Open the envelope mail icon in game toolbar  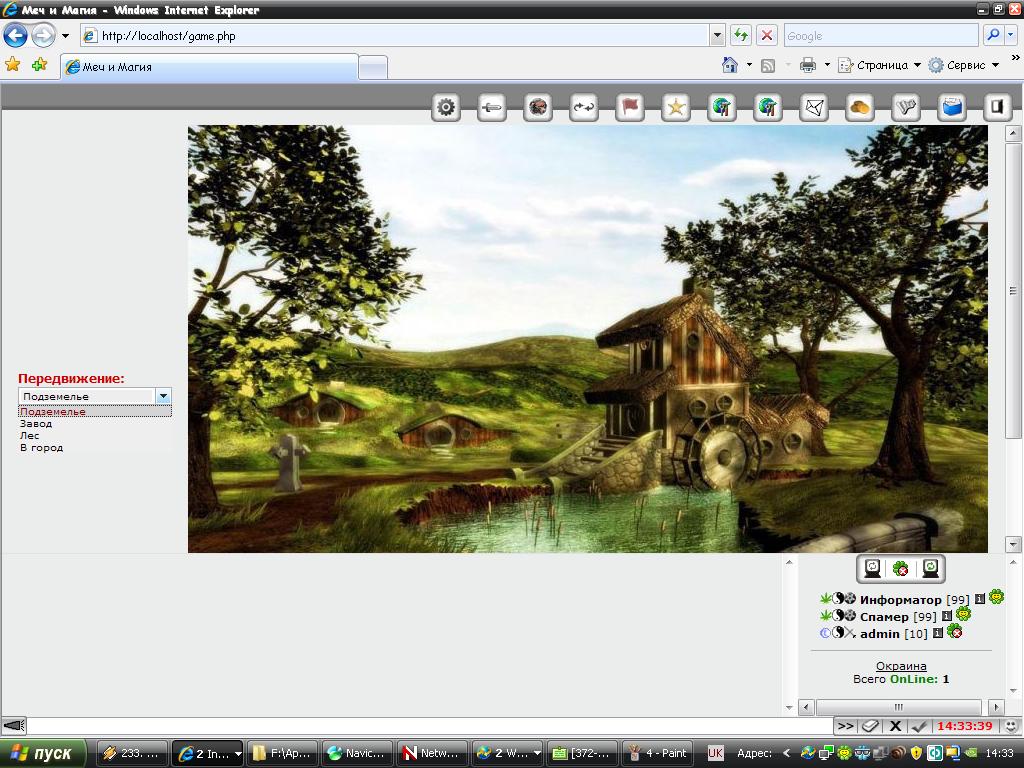(814, 107)
